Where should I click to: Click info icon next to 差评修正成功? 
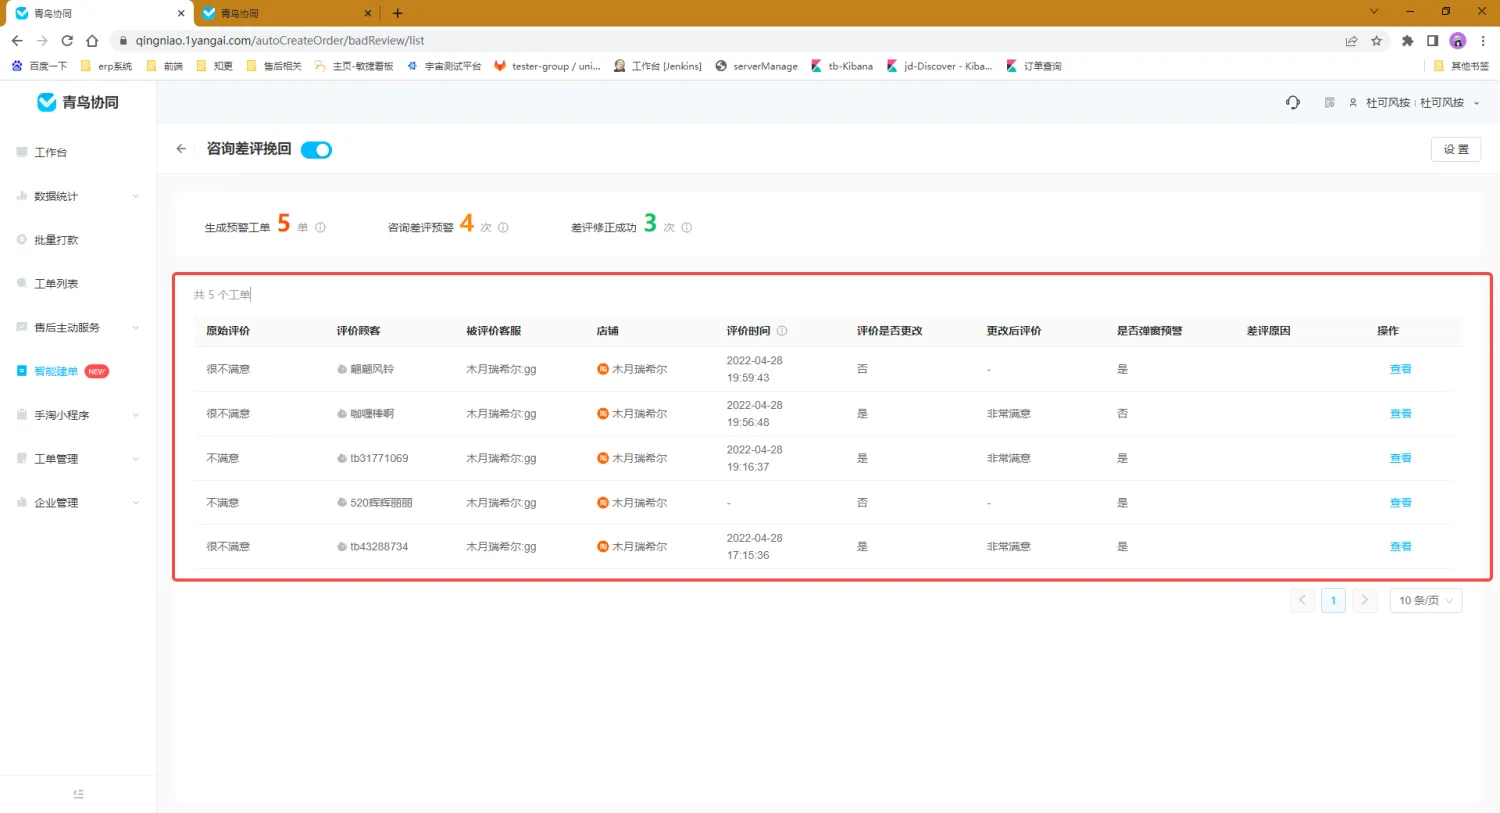[686, 228]
